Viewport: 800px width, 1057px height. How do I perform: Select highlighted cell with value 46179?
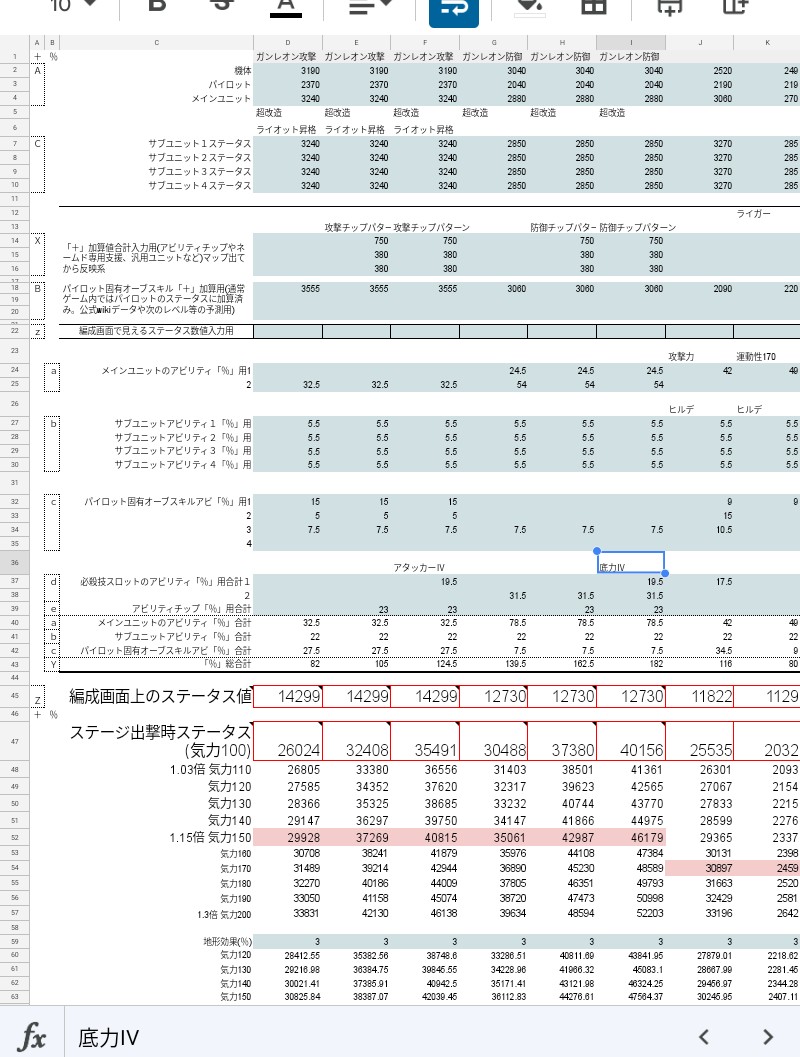[x=631, y=837]
